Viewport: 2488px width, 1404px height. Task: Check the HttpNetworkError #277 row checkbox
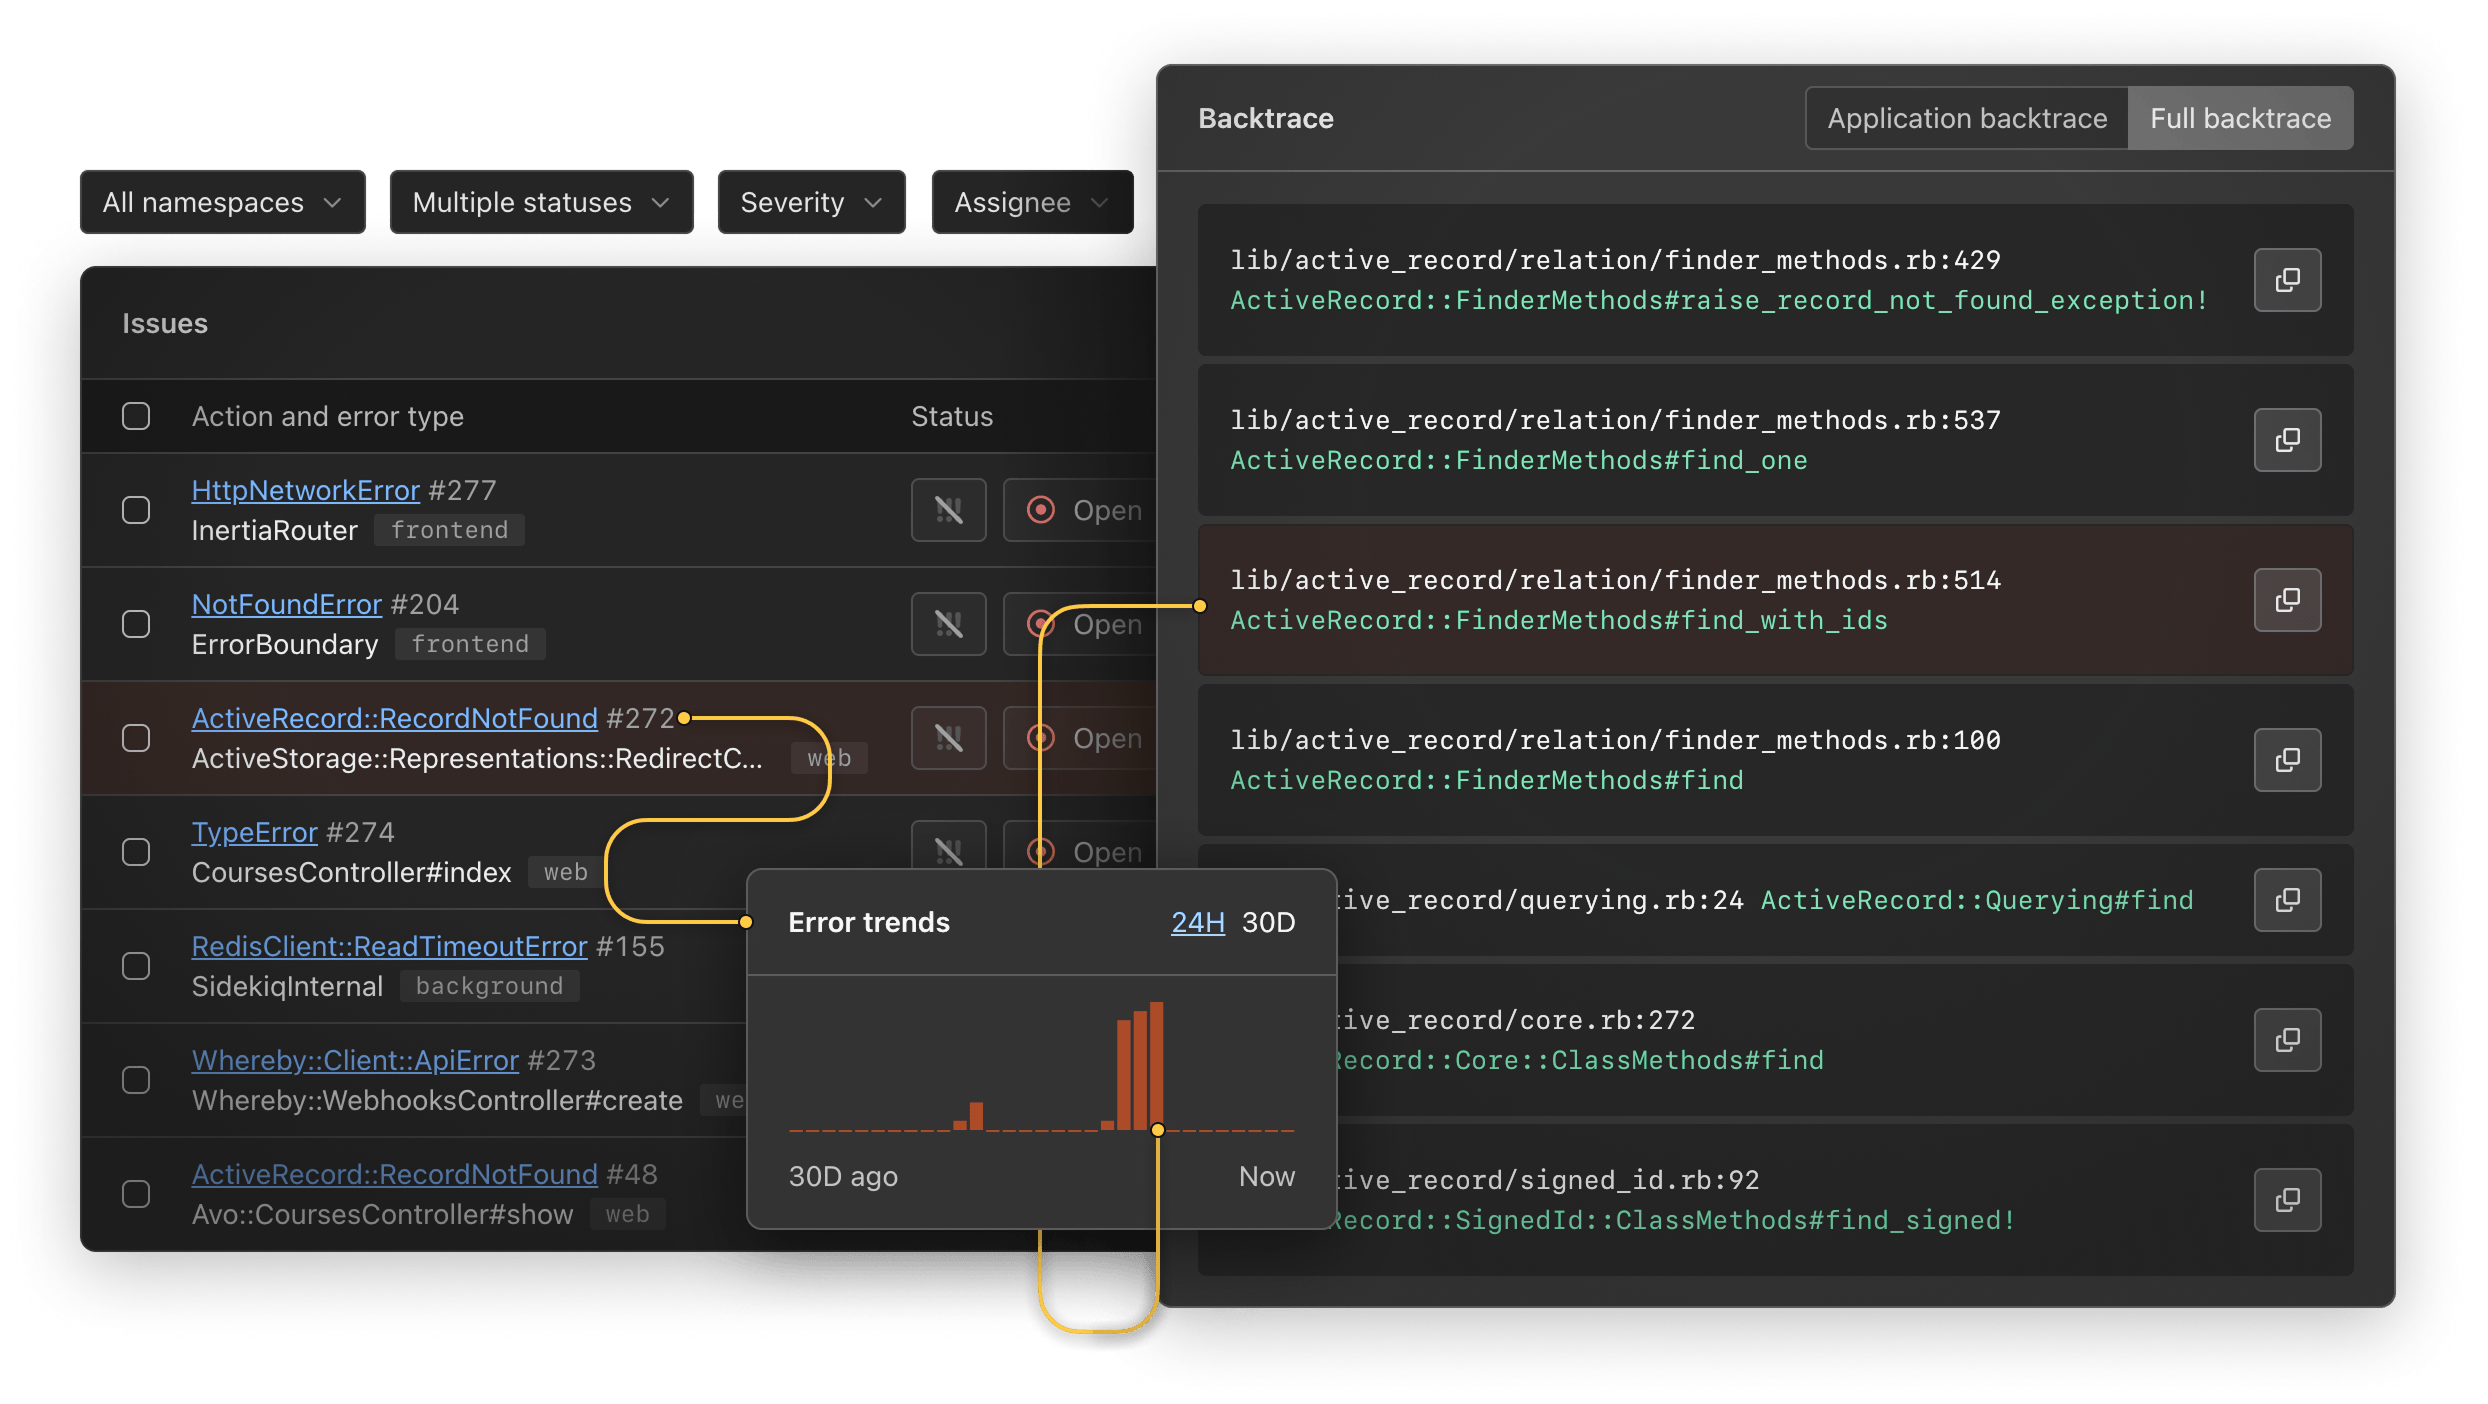136,510
